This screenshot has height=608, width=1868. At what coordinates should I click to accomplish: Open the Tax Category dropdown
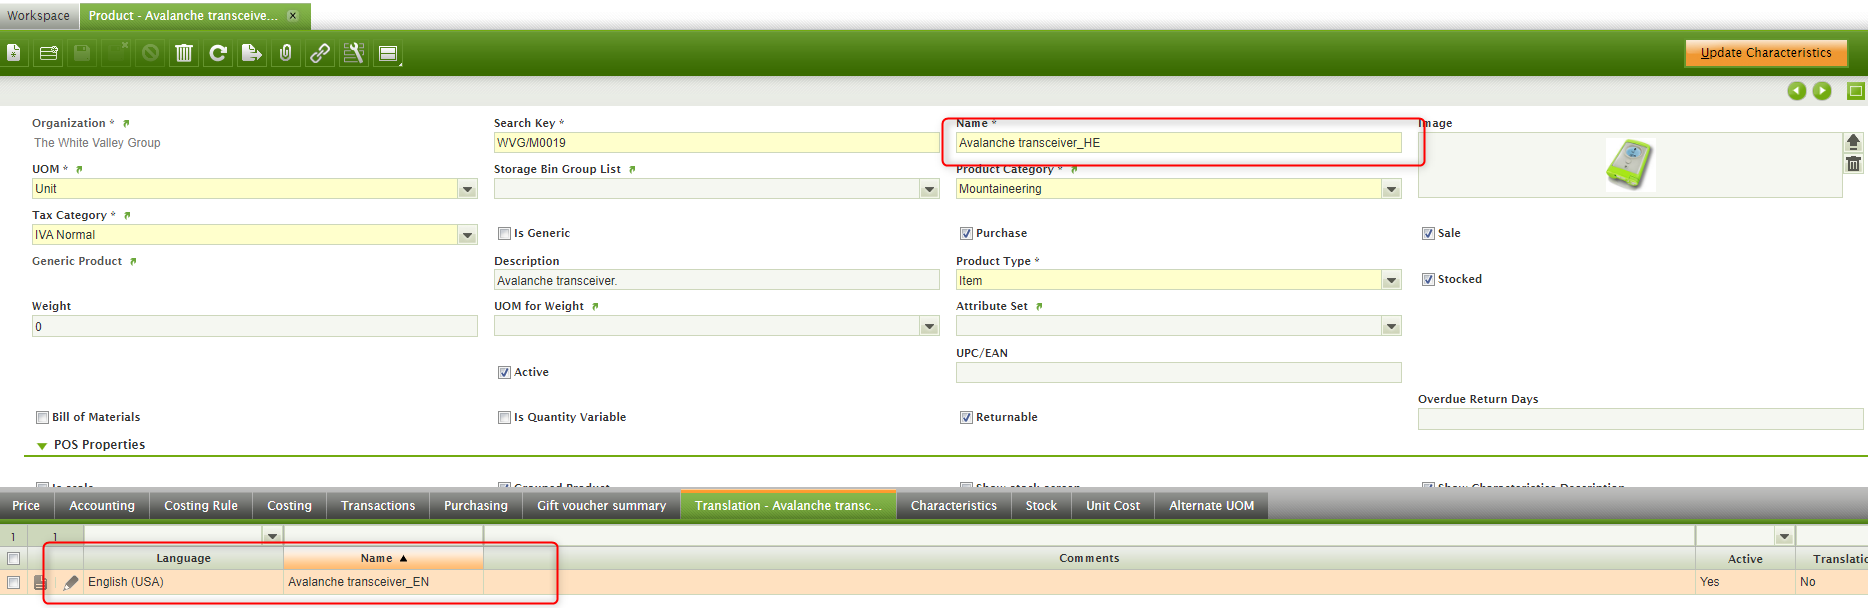467,235
